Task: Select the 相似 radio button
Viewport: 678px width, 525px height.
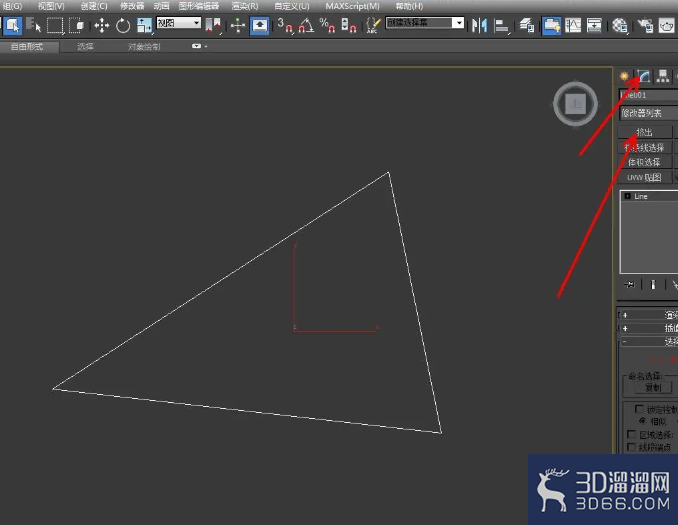Action: pyautogui.click(x=642, y=421)
